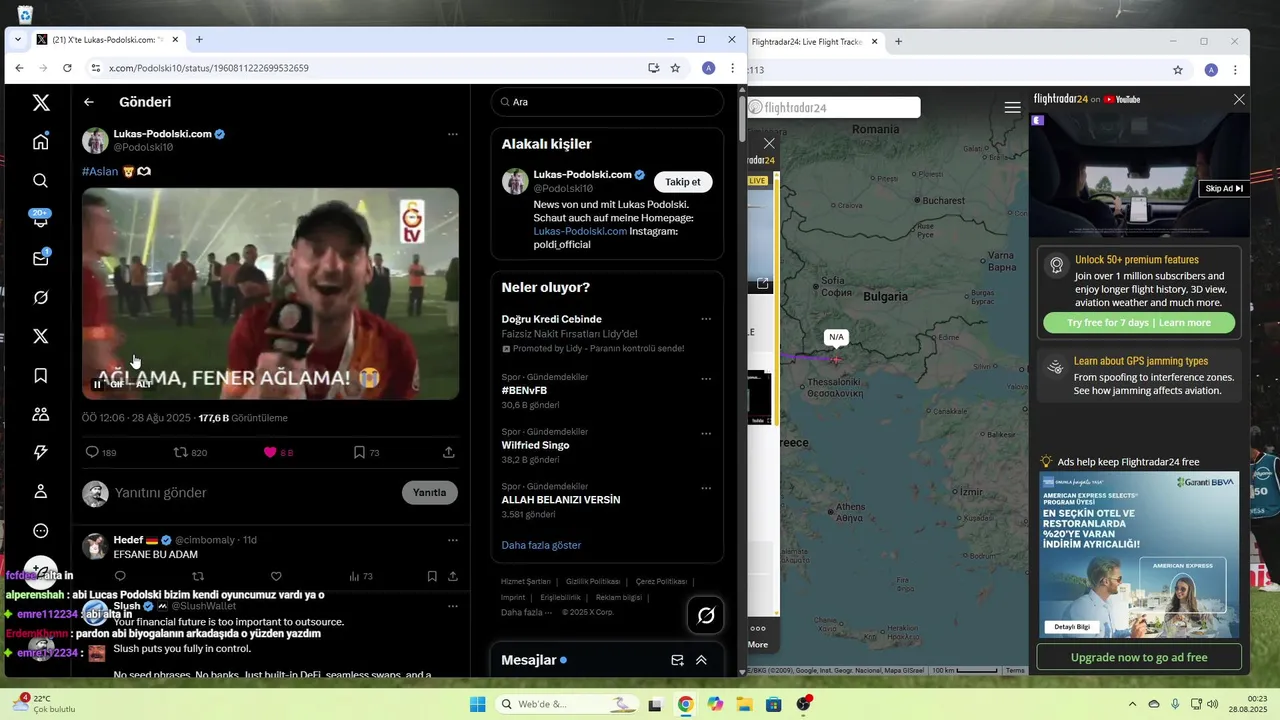1280x720 pixels.
Task: Reload the X page in Chrome
Action: click(x=67, y=68)
